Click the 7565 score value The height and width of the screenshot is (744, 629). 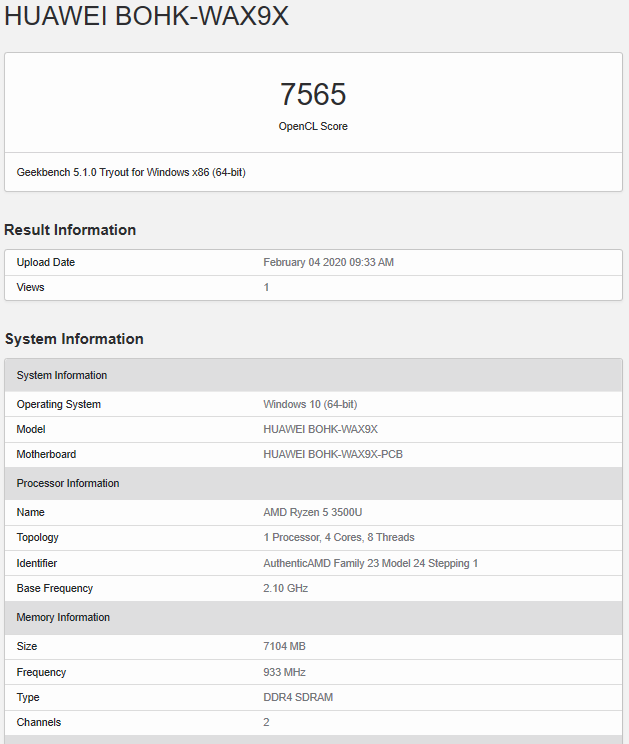(313, 94)
